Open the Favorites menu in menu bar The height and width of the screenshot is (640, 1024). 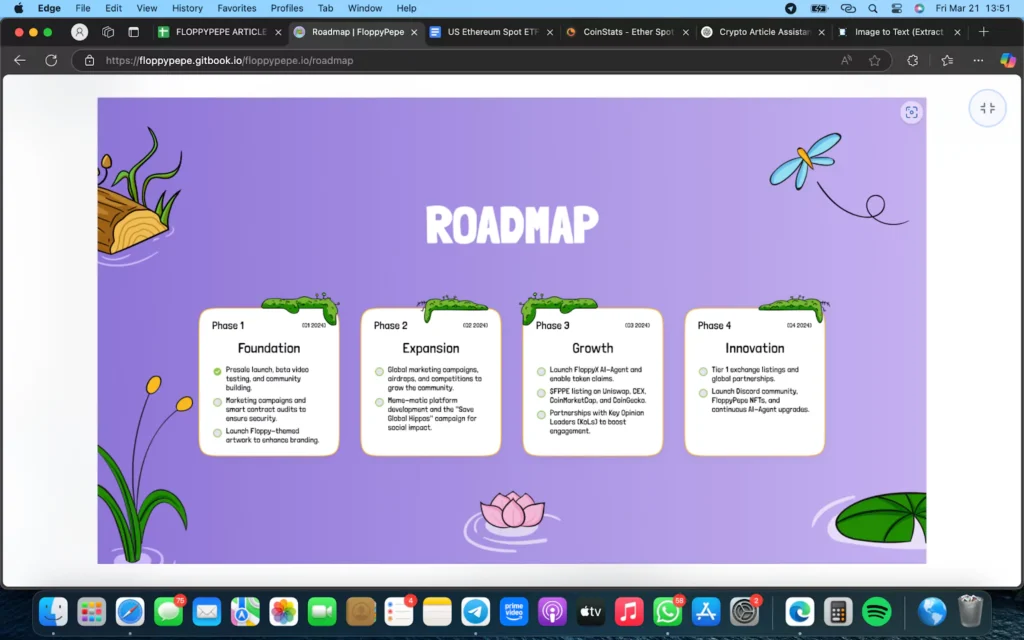[236, 8]
